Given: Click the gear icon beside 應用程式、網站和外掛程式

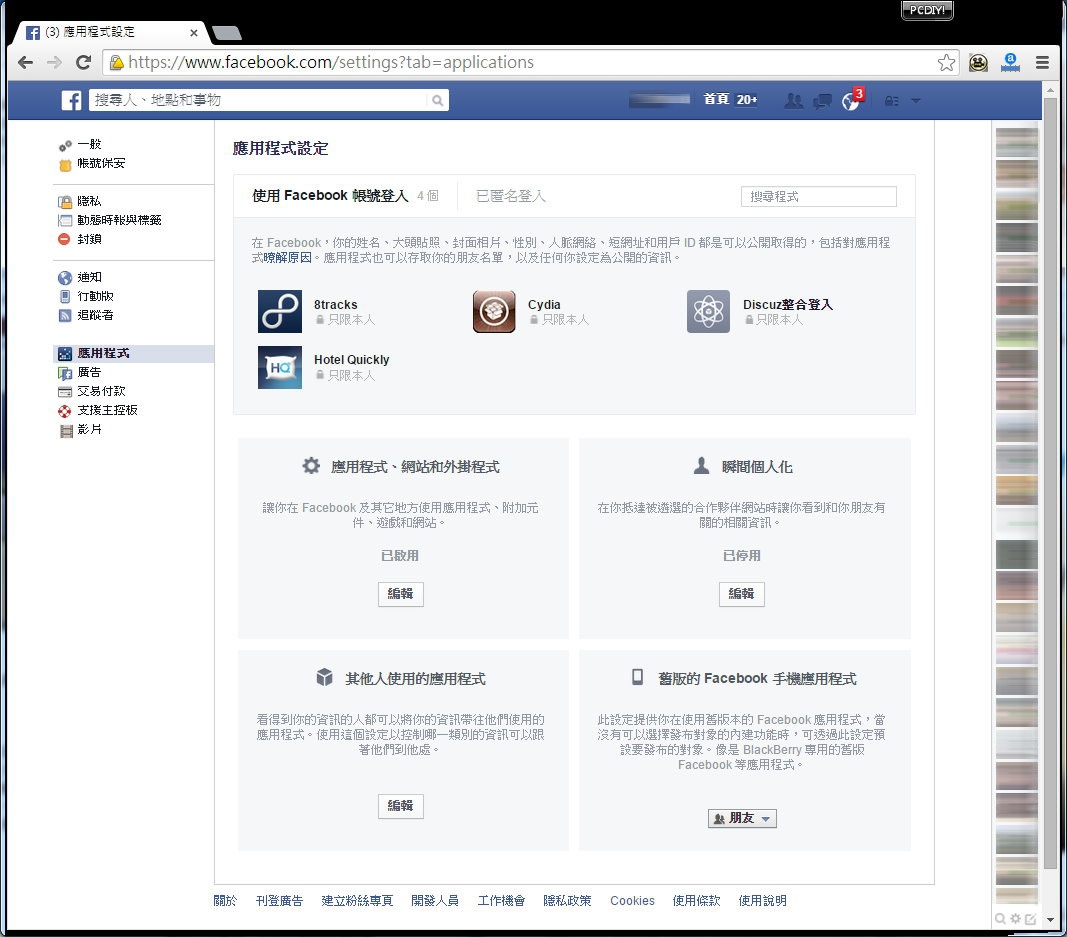Looking at the screenshot, I should tap(311, 466).
